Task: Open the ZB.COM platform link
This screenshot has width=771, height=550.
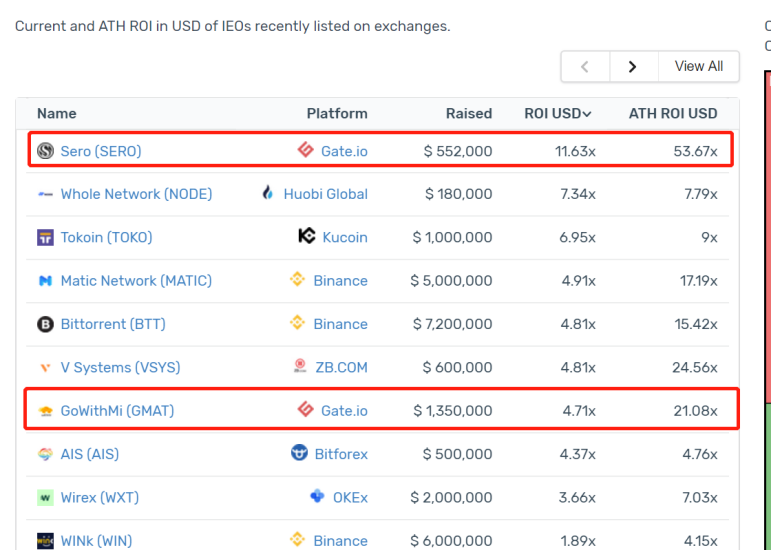Action: 341,368
